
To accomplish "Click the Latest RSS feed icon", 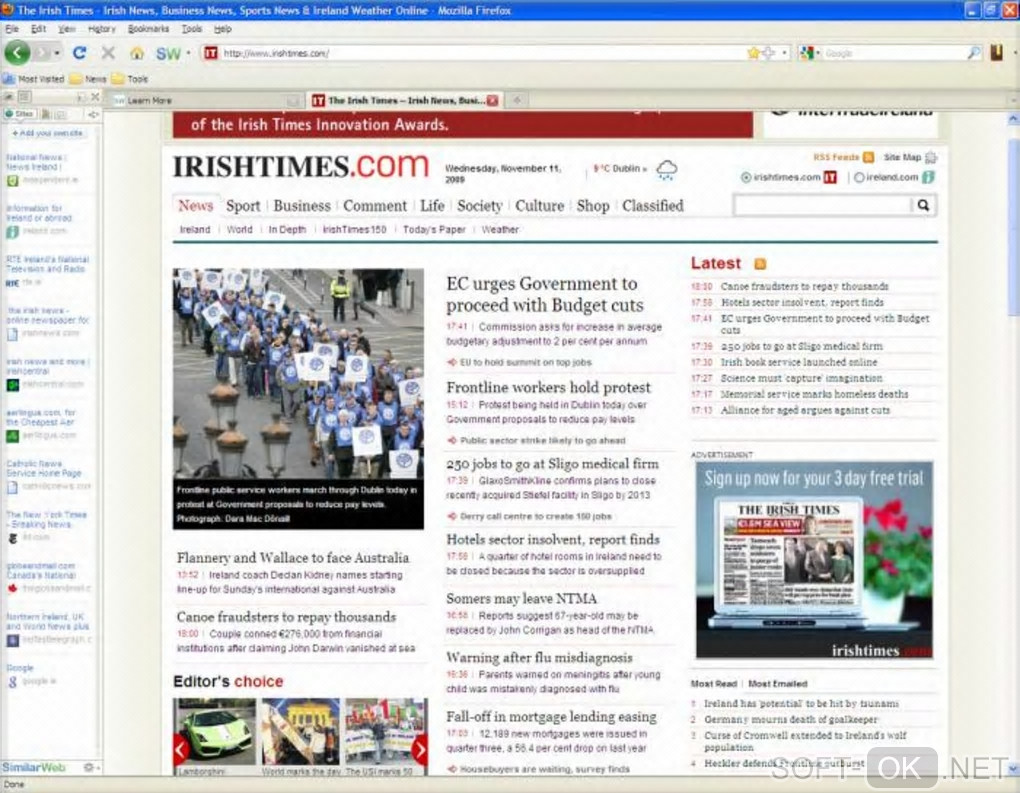I will [x=760, y=263].
